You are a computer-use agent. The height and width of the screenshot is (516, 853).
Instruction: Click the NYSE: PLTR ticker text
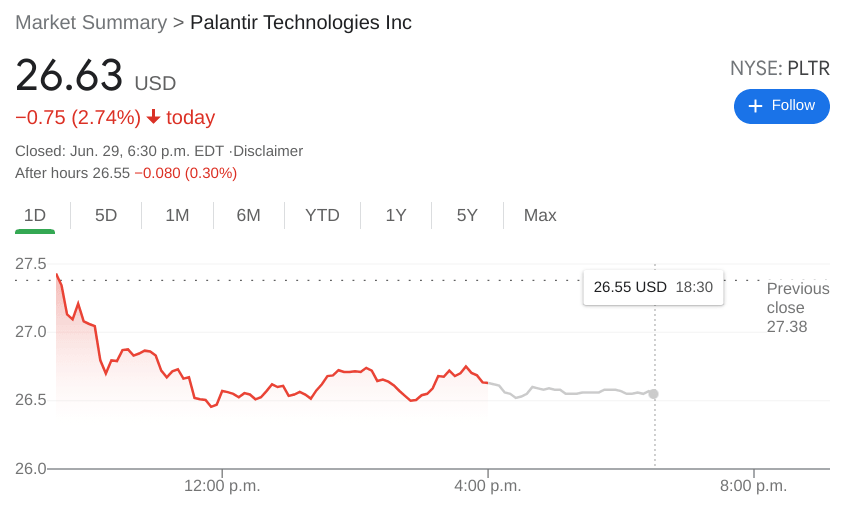pyautogui.click(x=779, y=69)
